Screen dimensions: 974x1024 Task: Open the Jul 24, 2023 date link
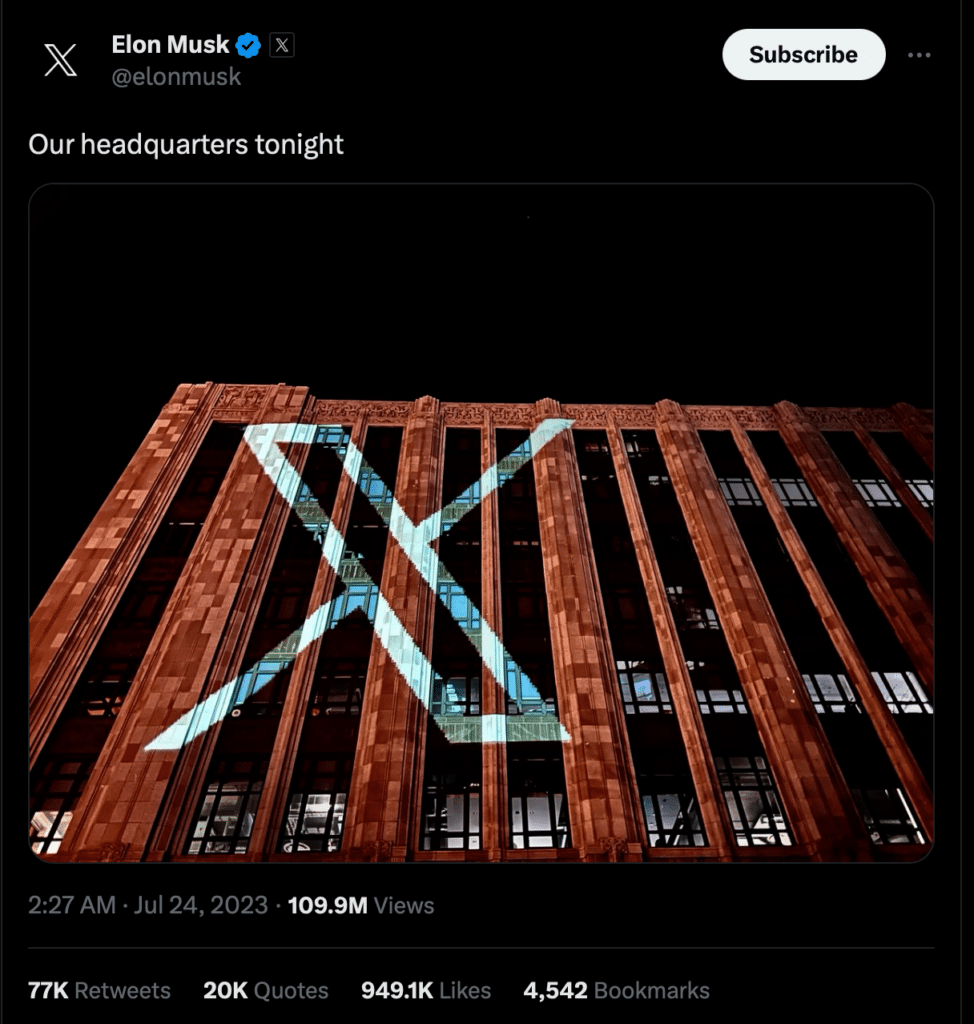[201, 905]
